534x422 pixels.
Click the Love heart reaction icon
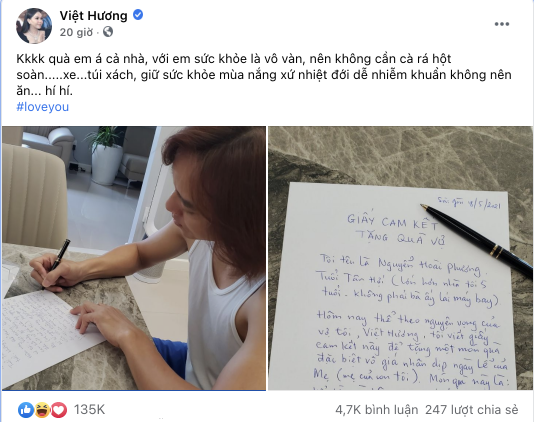click(59, 409)
